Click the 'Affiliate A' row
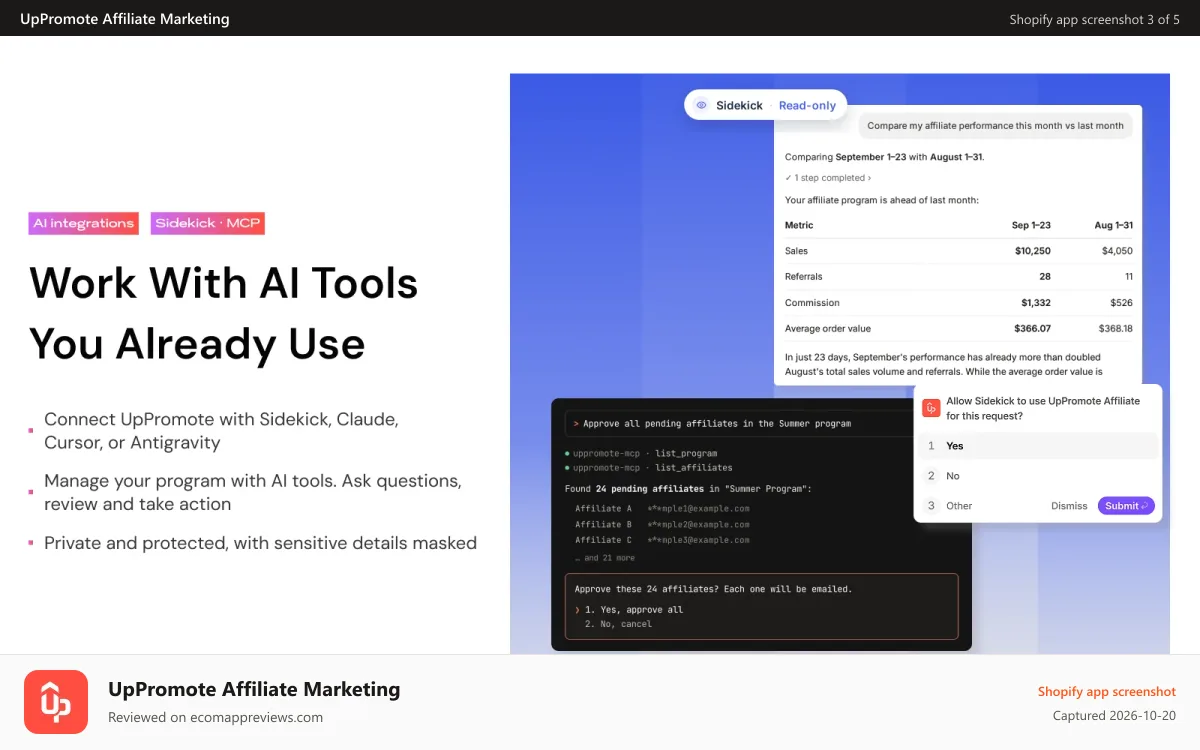The height and width of the screenshot is (750, 1200). [662, 508]
